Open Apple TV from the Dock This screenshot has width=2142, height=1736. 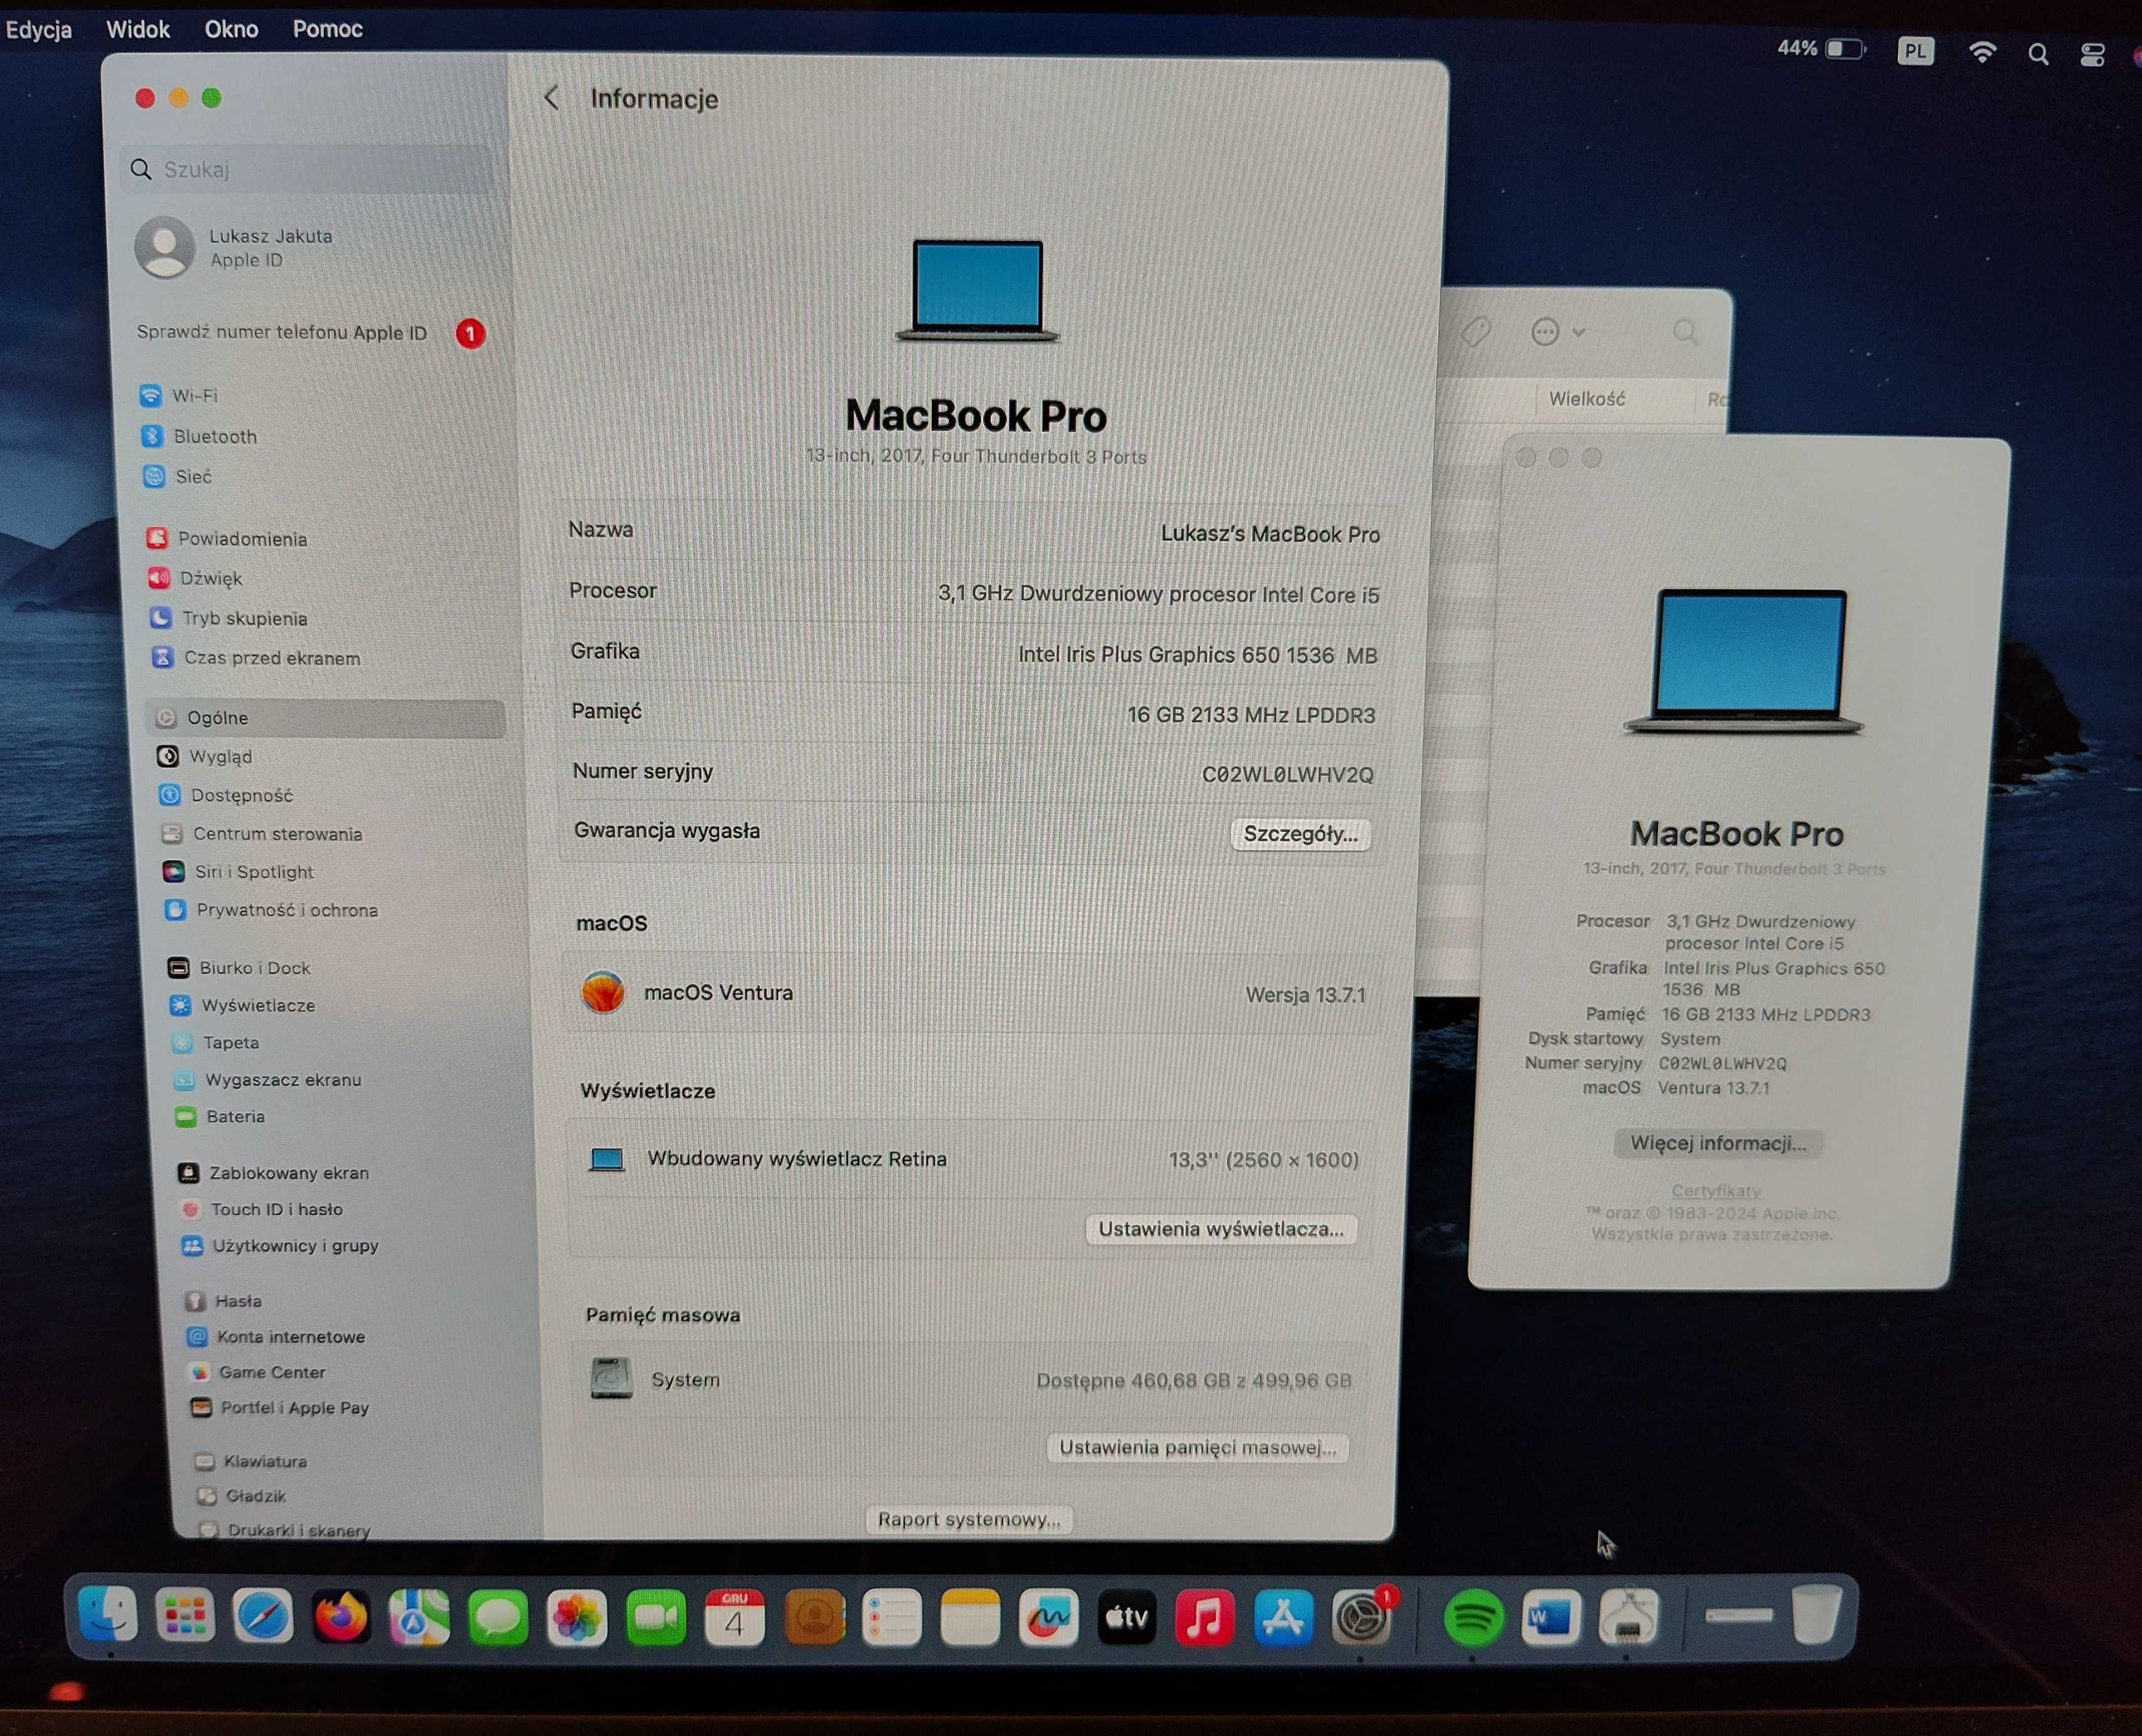pyautogui.click(x=1127, y=1616)
